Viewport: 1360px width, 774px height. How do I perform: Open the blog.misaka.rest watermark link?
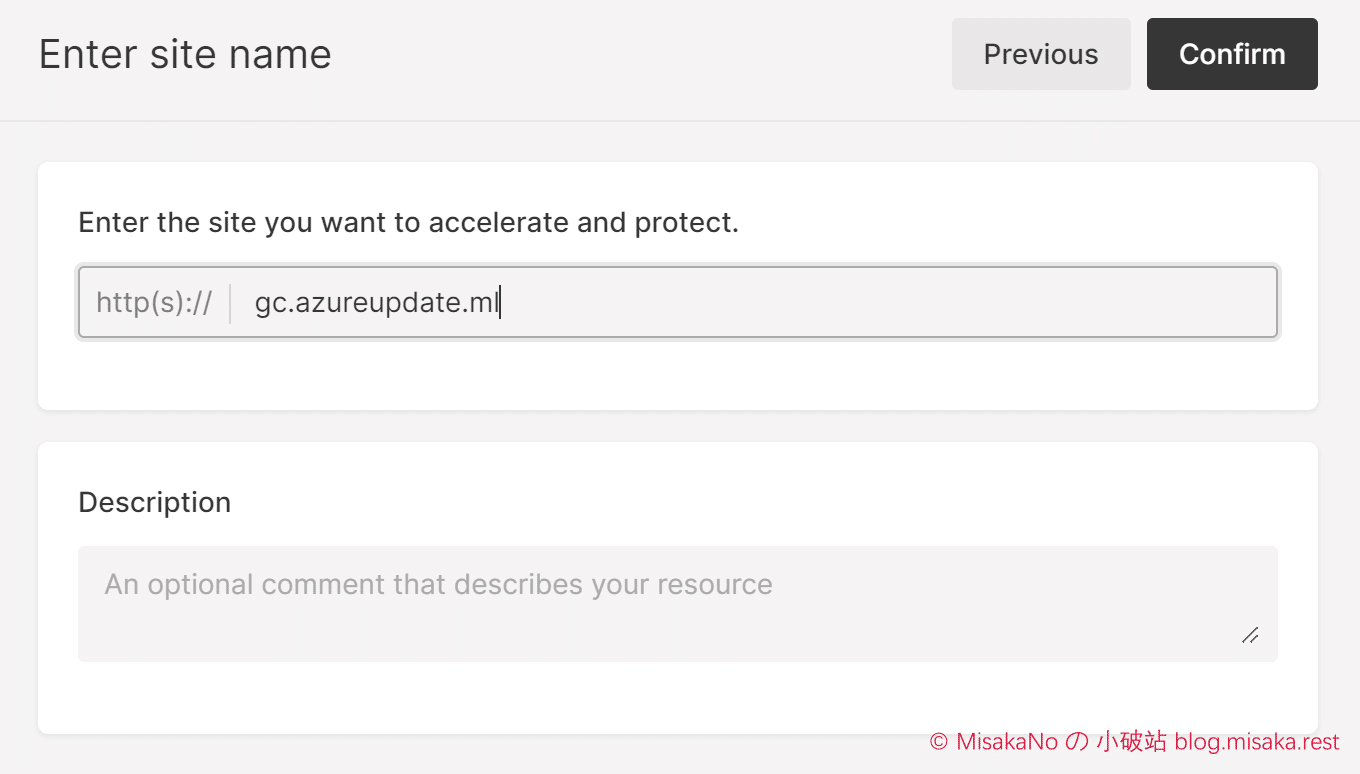tap(1257, 741)
